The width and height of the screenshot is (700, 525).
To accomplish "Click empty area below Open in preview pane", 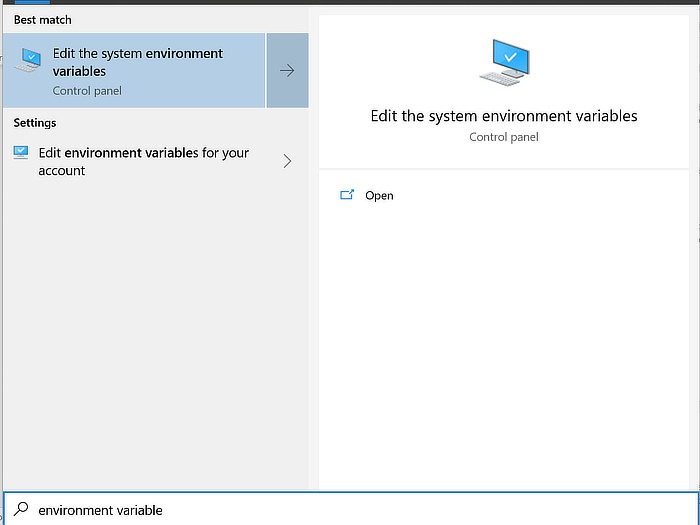I will pyautogui.click(x=504, y=348).
